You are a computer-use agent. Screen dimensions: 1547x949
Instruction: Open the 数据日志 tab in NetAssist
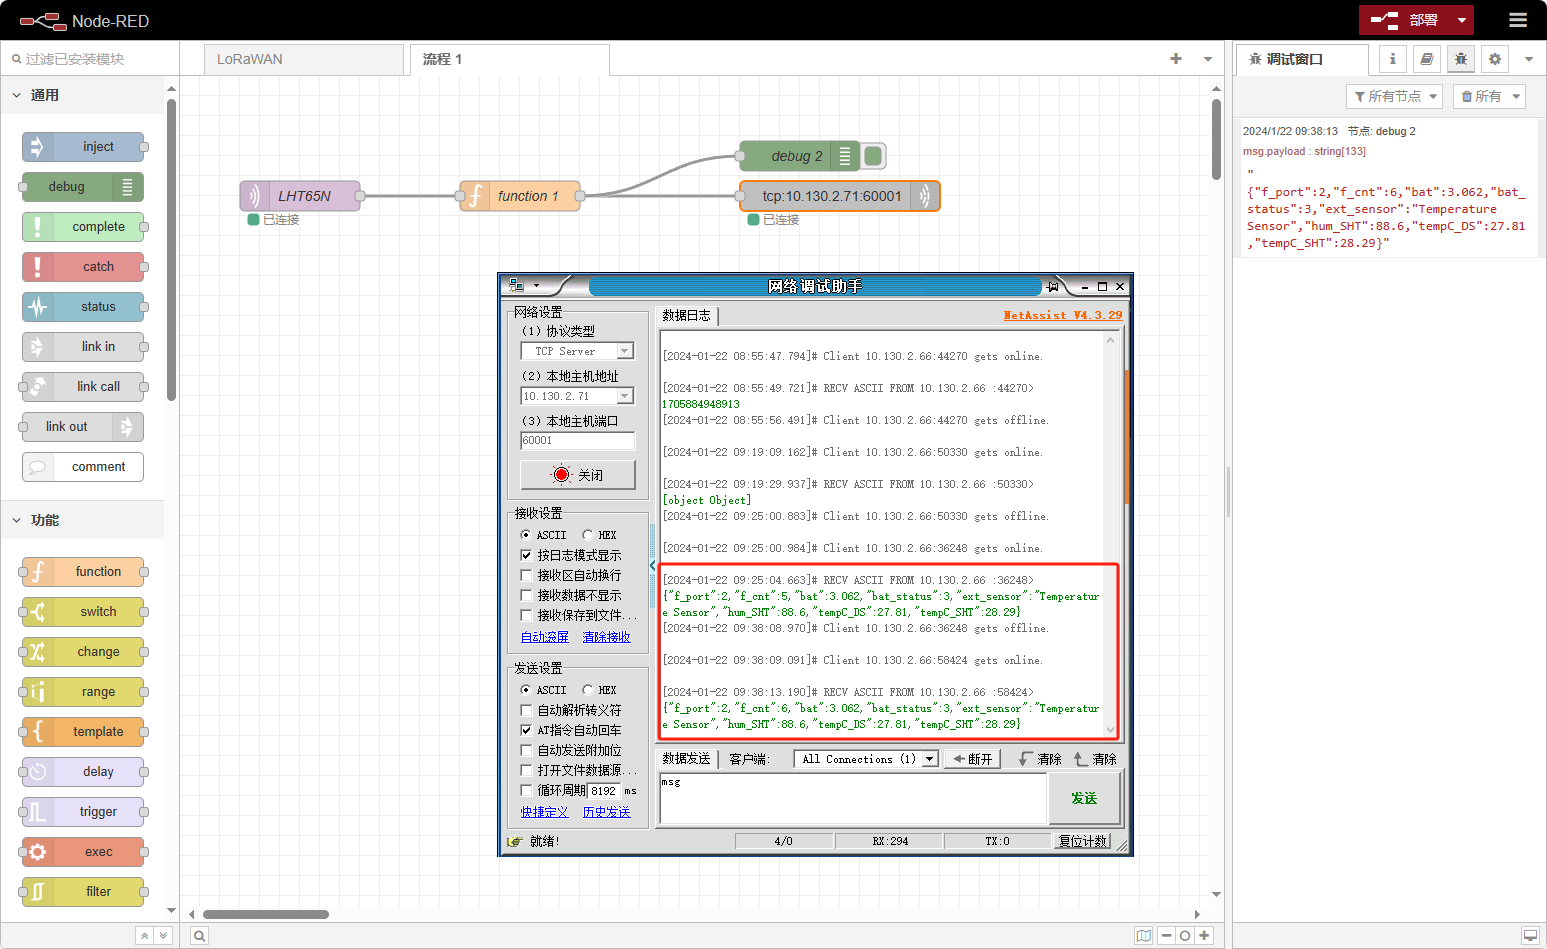pyautogui.click(x=686, y=316)
